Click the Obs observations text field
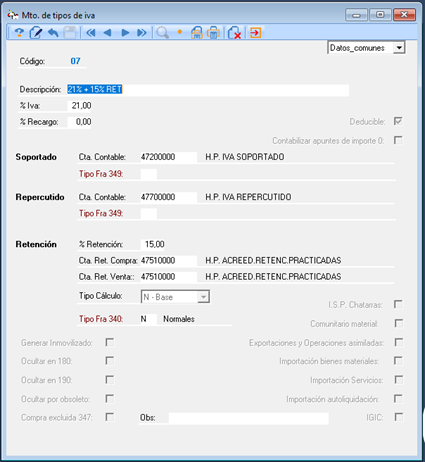 click(249, 418)
